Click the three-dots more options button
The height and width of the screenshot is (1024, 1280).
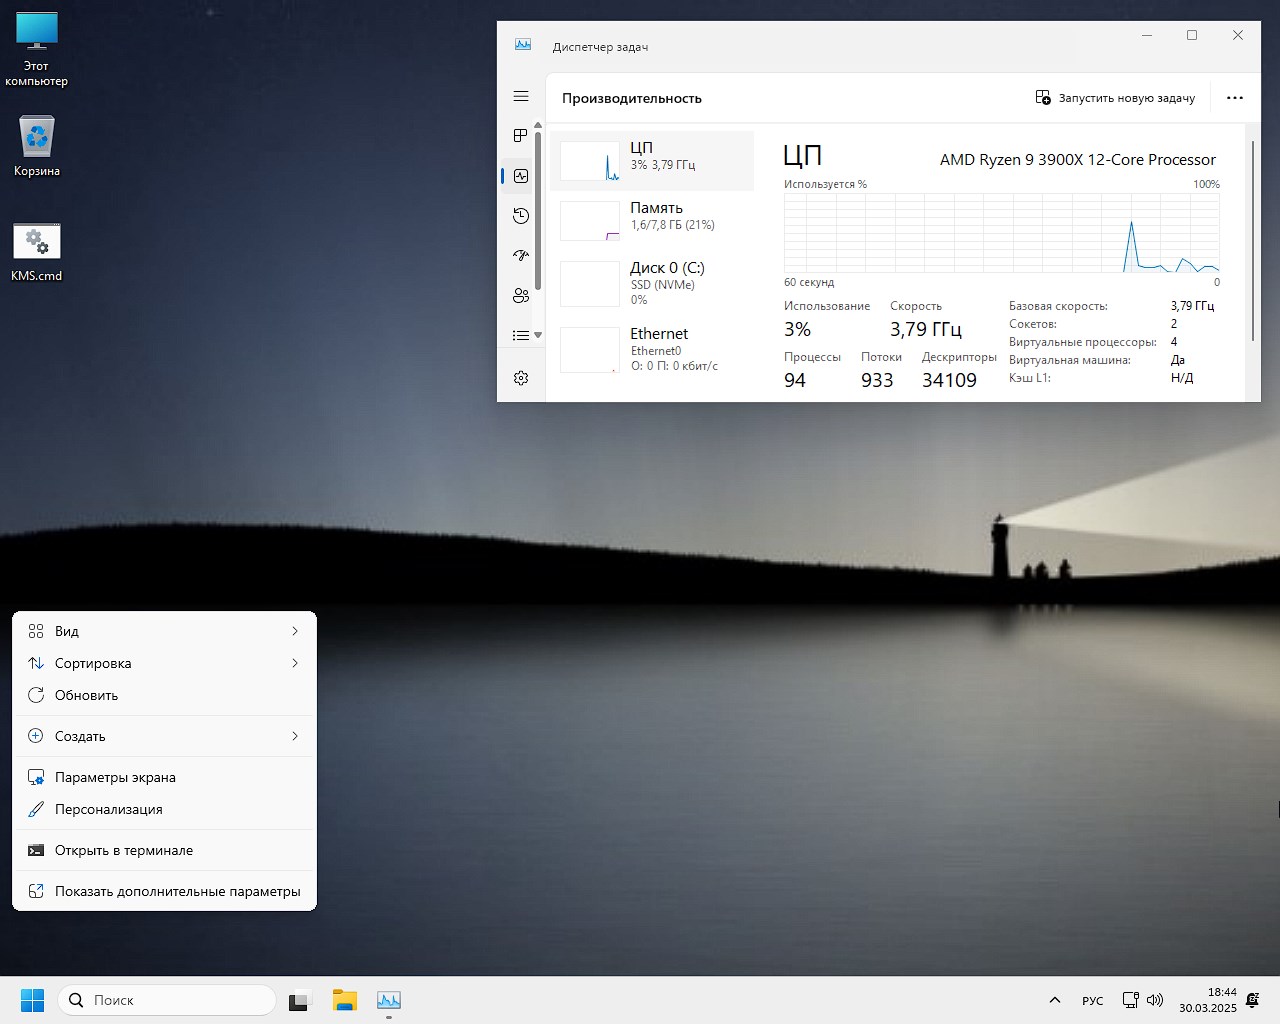[1235, 98]
